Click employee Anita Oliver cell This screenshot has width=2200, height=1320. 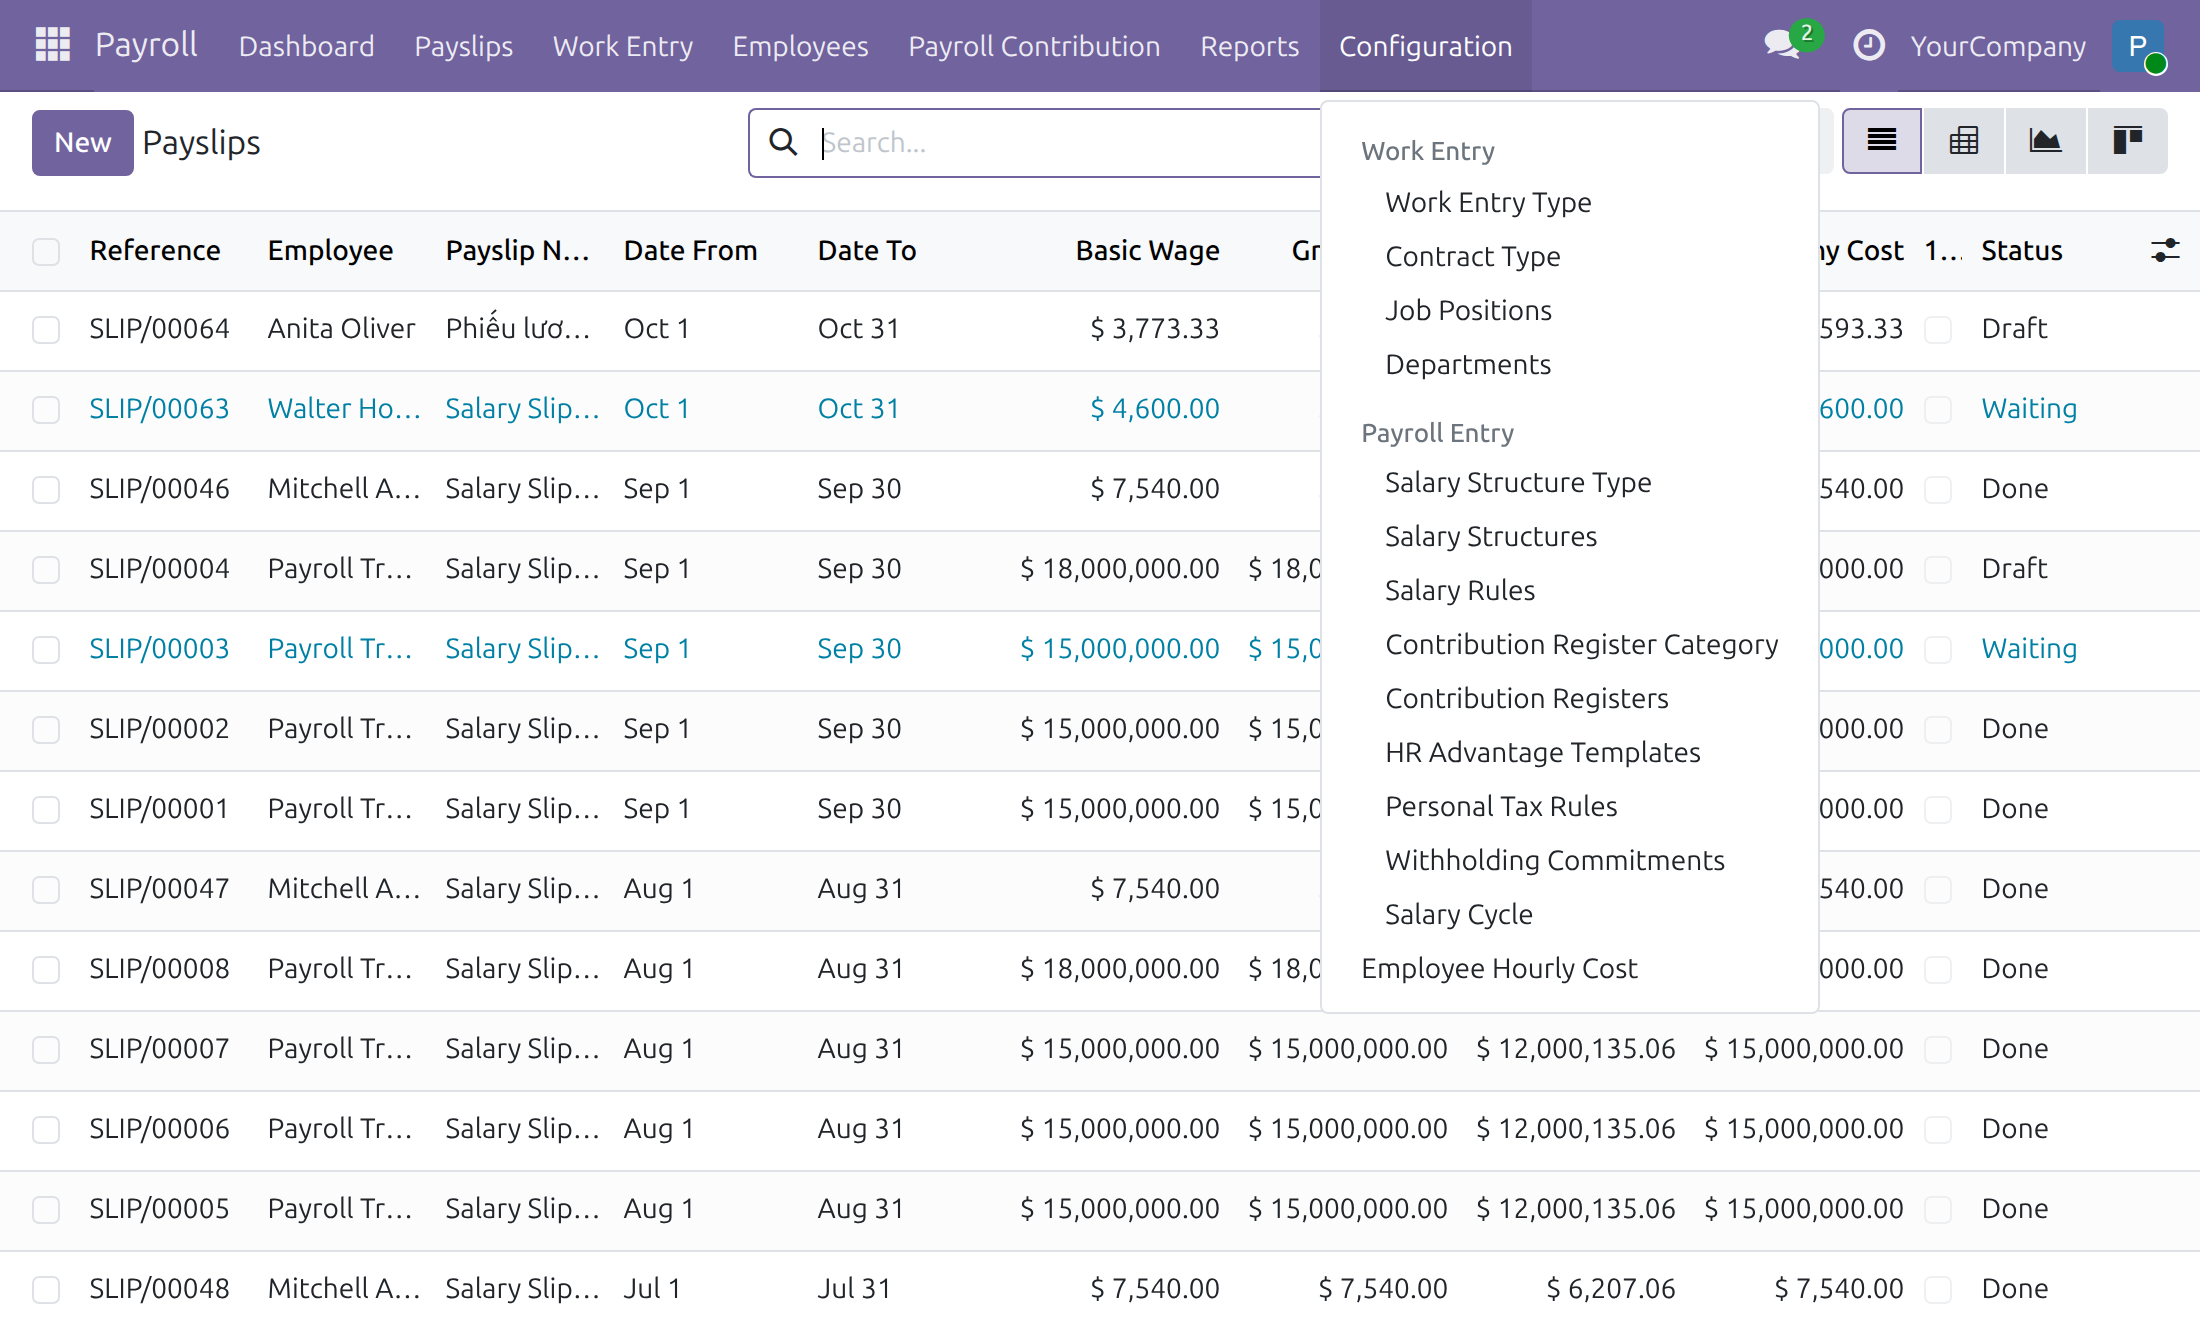[341, 328]
